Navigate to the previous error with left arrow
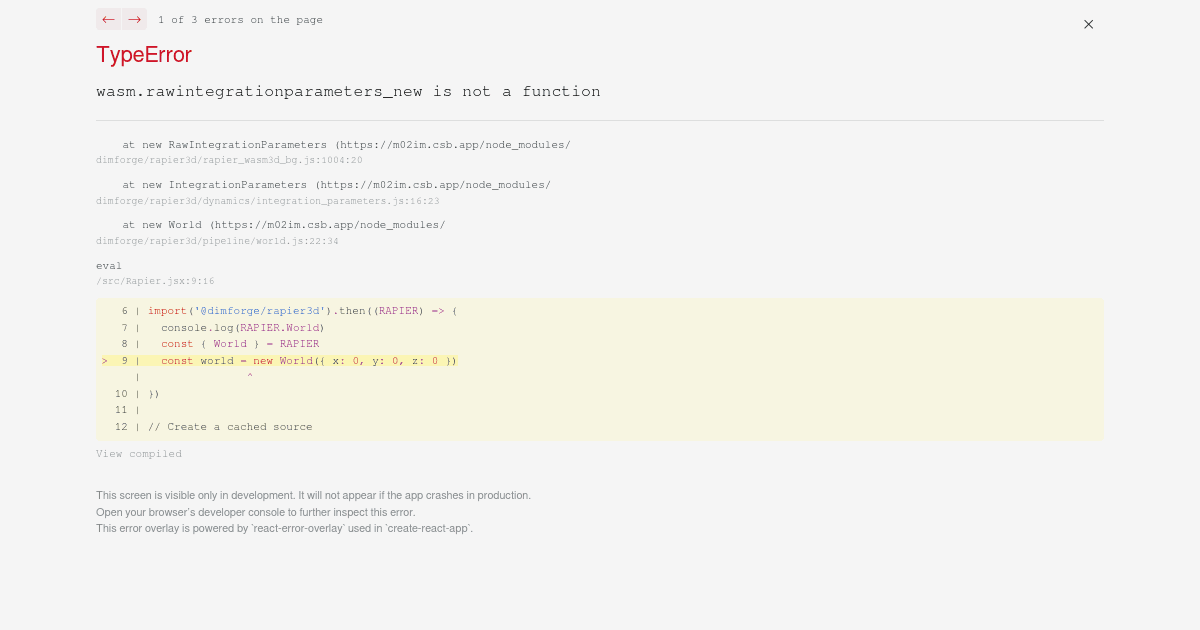 pyautogui.click(x=108, y=19)
